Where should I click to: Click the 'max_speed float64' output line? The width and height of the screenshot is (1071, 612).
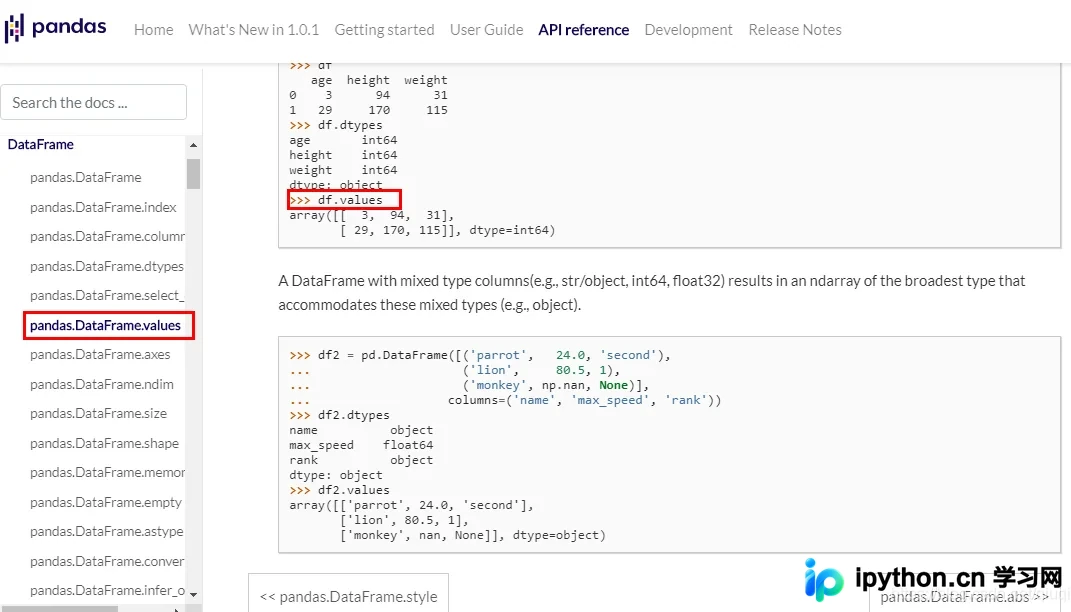point(361,445)
